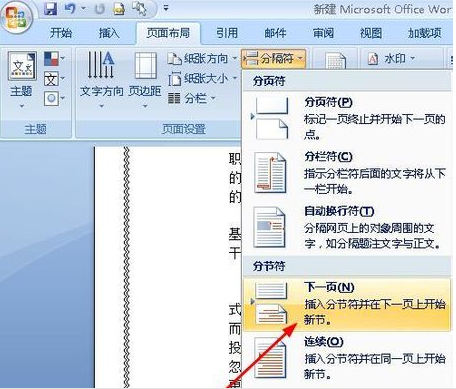The height and width of the screenshot is (389, 456).
Task: Switch to the 插入 tab
Action: tap(109, 33)
